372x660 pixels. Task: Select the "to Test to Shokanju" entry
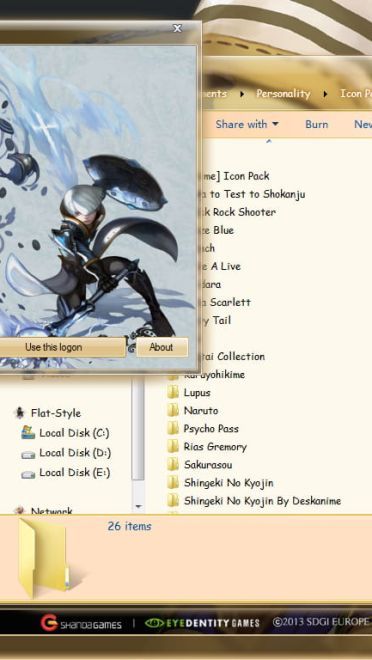(254, 194)
